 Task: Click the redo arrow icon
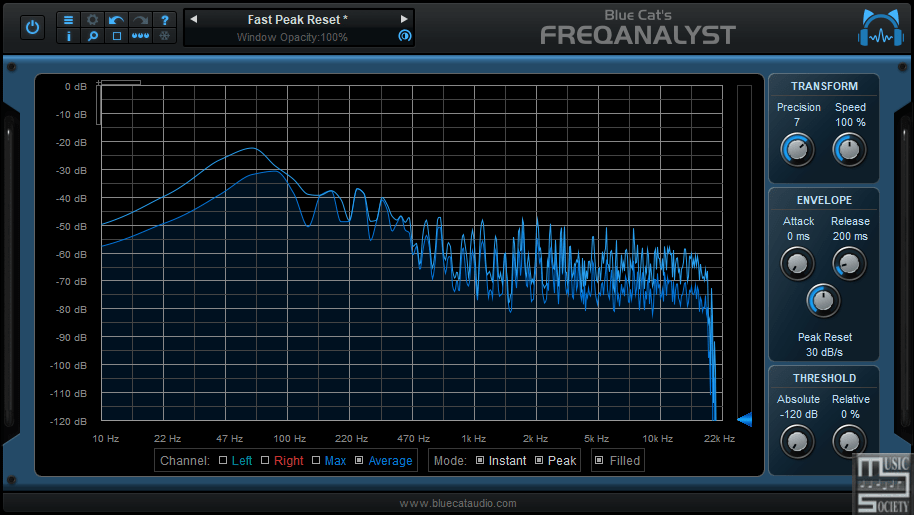click(140, 20)
